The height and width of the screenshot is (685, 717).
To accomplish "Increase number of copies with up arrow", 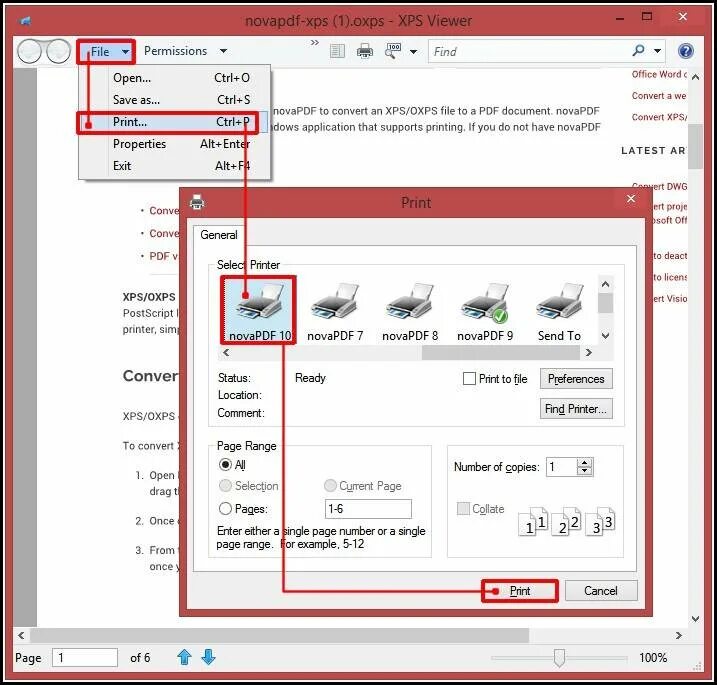I will point(584,462).
